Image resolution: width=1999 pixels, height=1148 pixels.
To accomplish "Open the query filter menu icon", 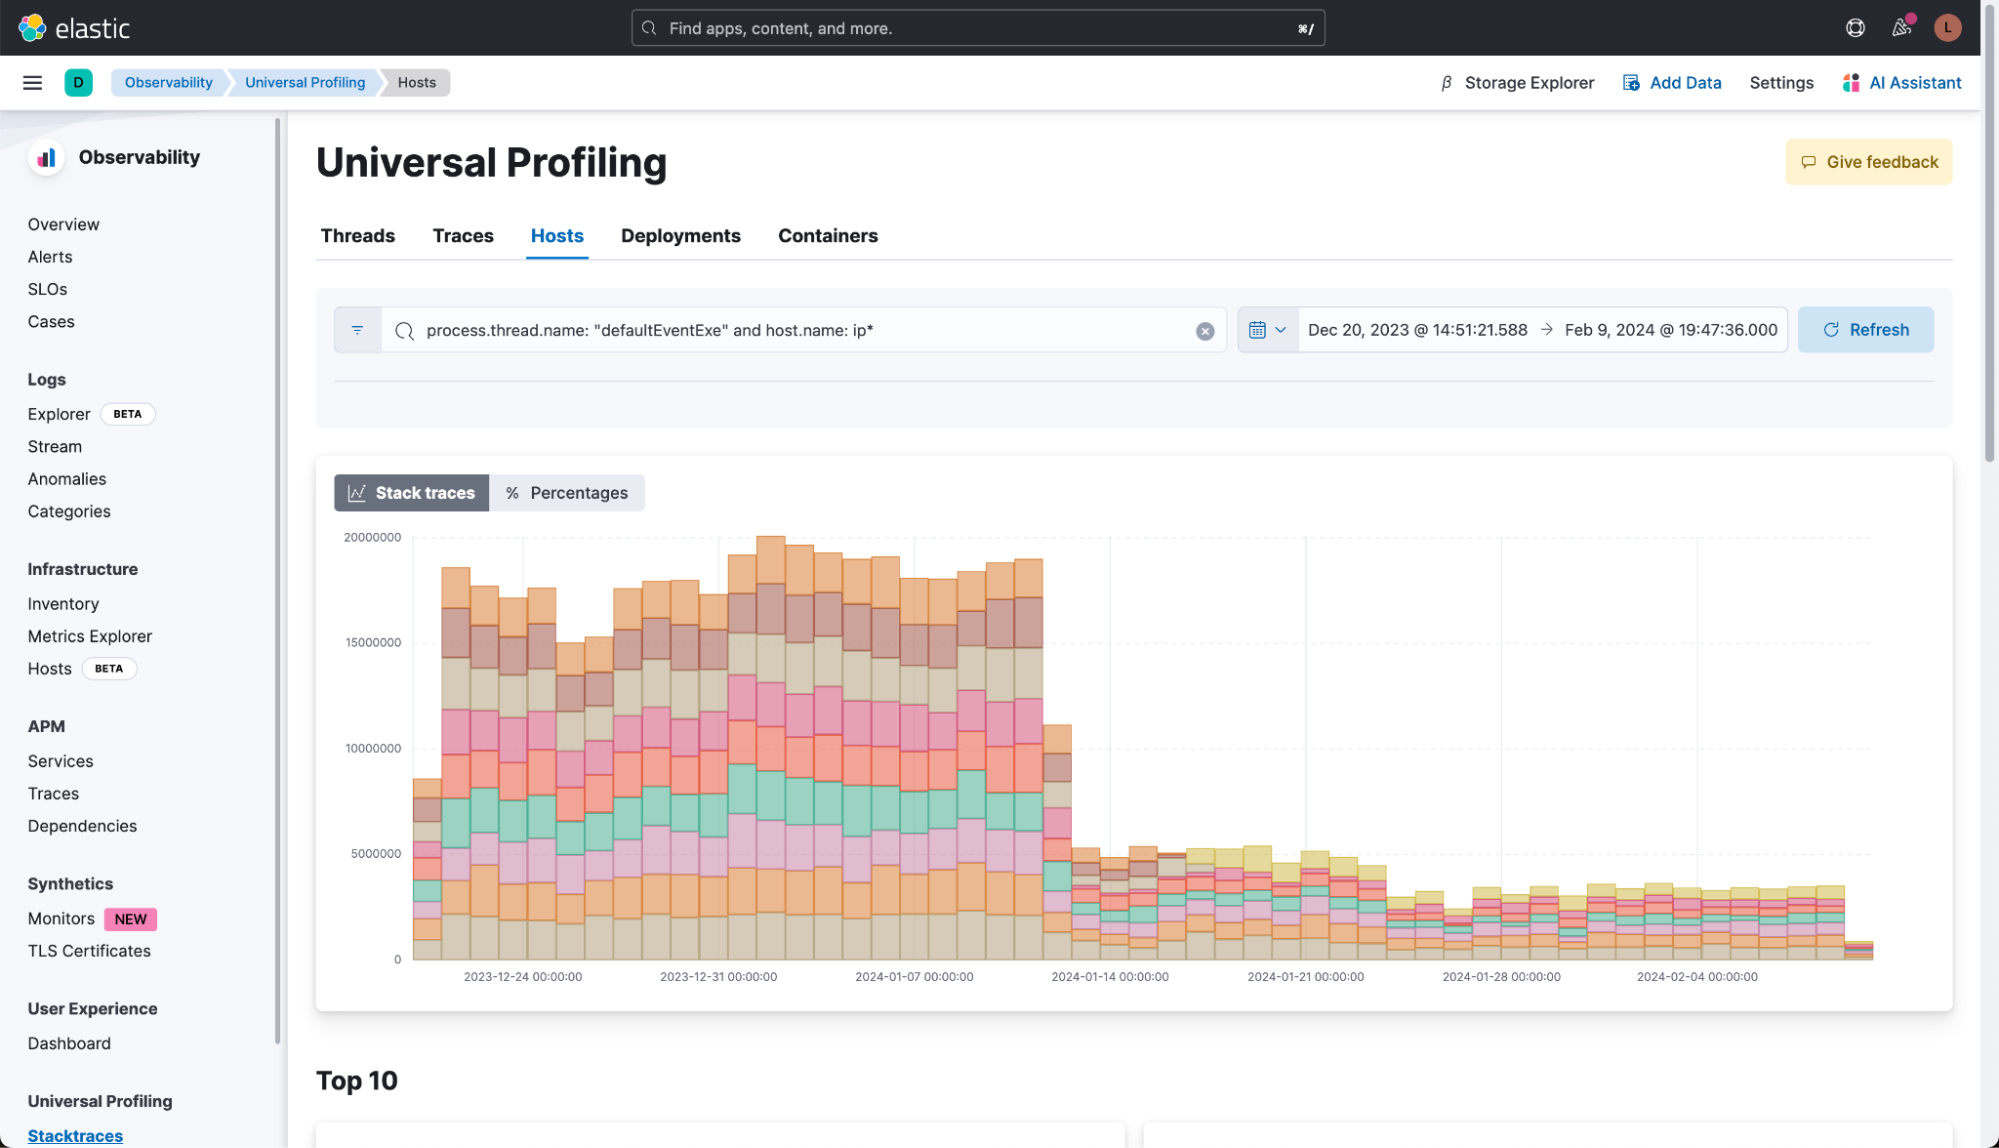I will (x=357, y=330).
